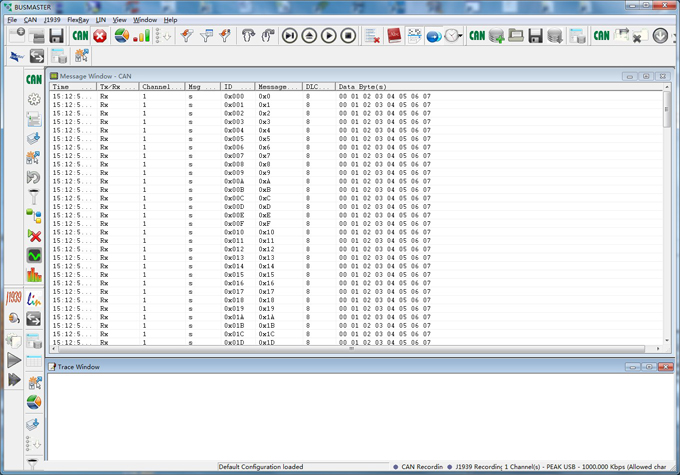Click the green CAN connect icon in toolbar
The image size is (680, 475).
coord(80,36)
